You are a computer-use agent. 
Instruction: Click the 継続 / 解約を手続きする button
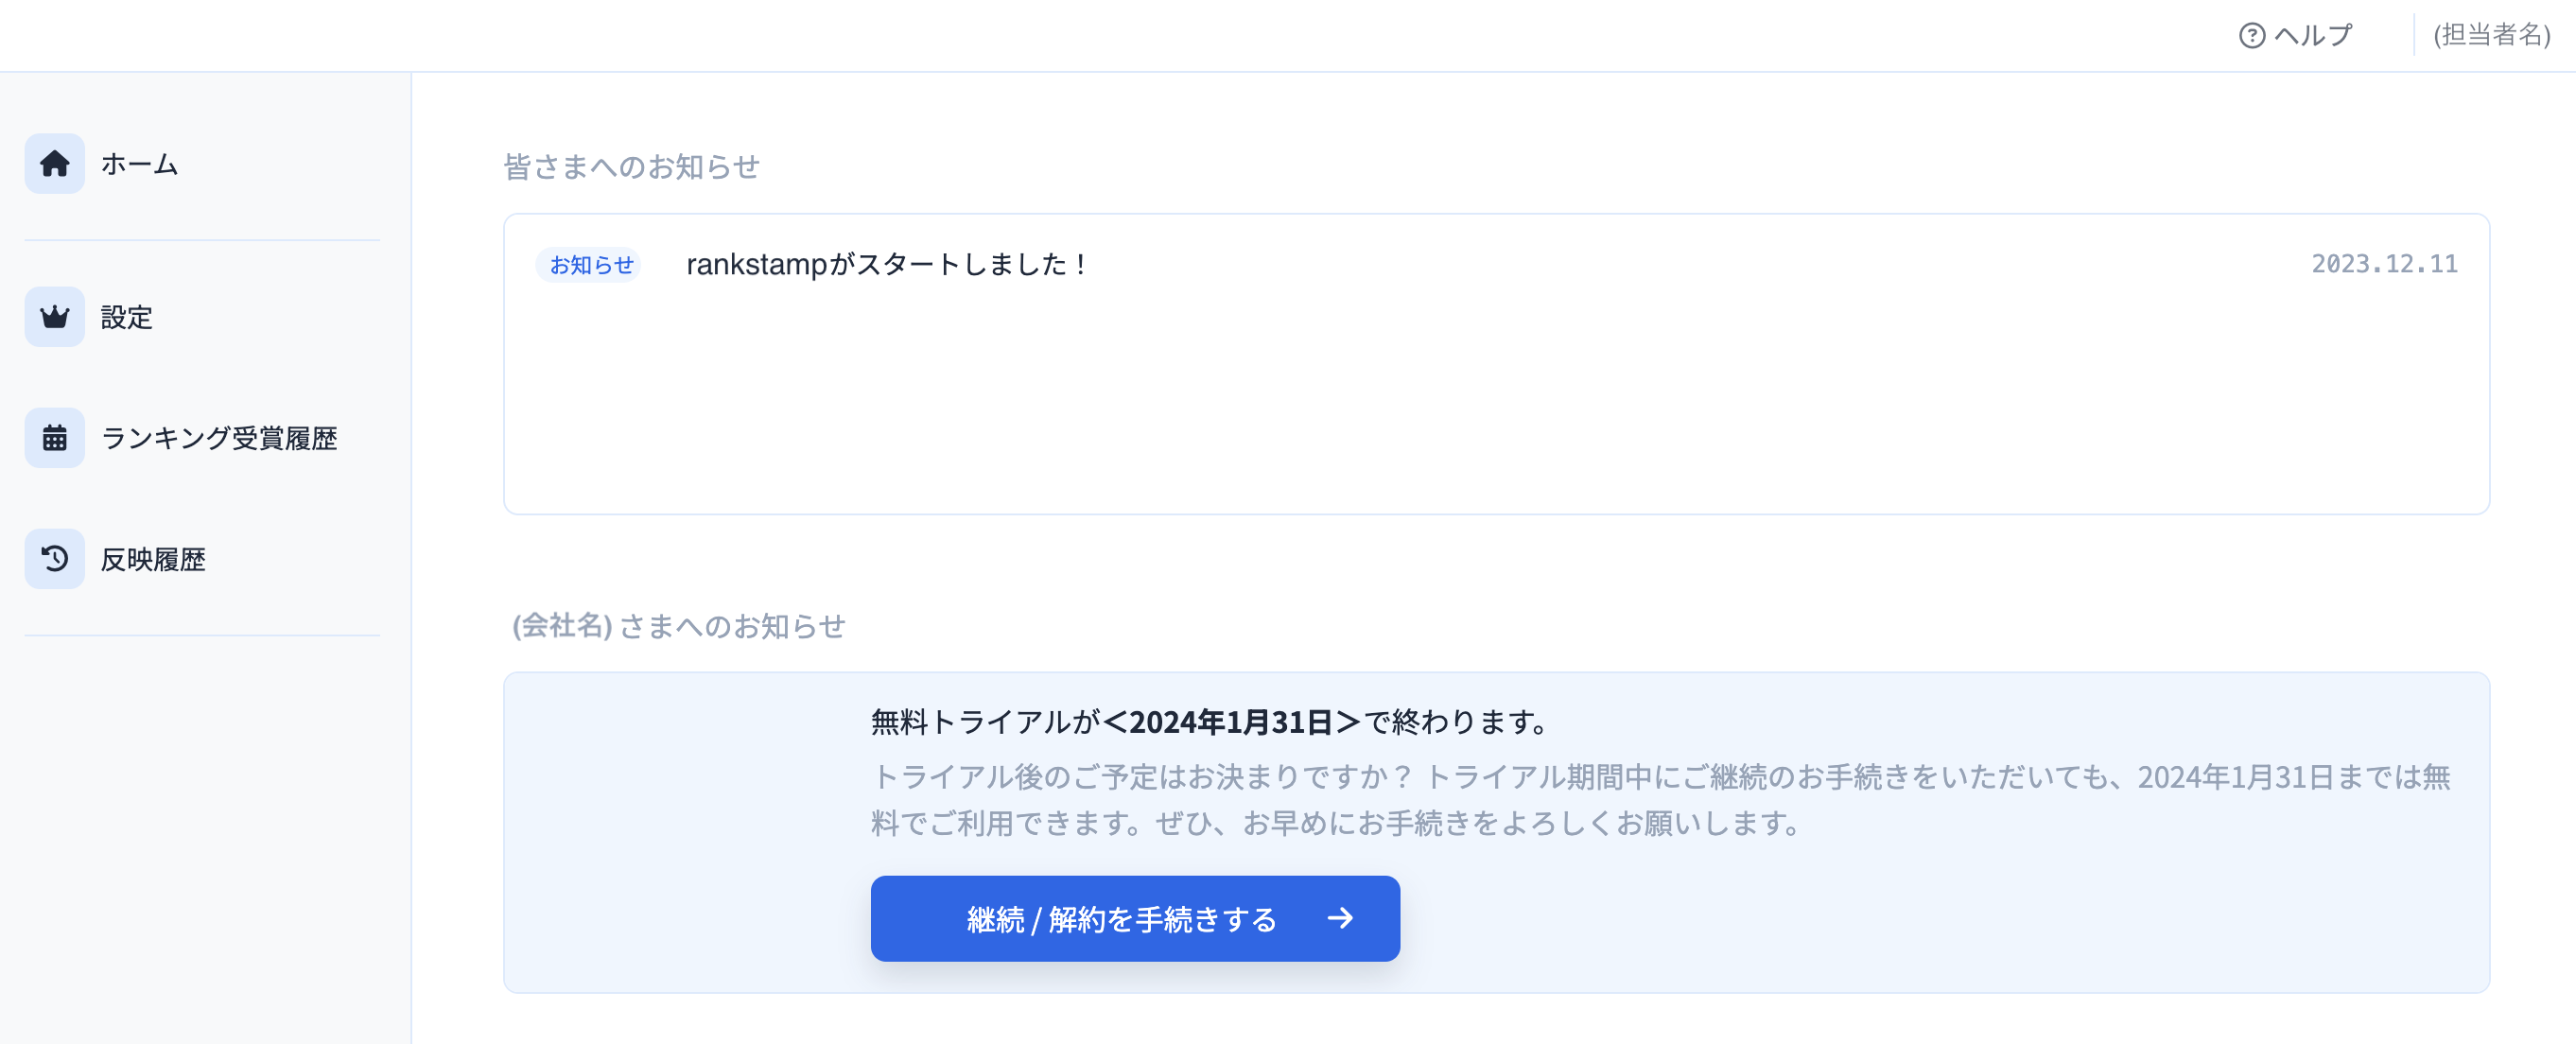coord(1135,918)
